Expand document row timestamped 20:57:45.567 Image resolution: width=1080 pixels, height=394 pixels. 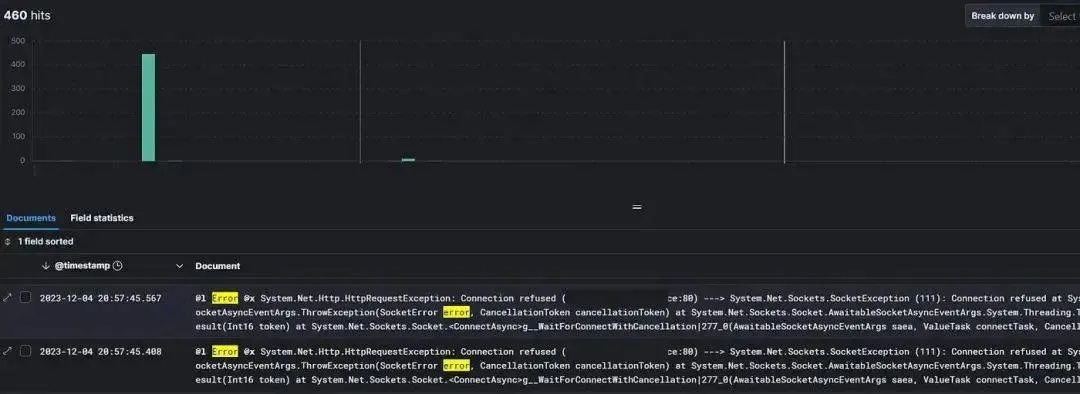pyautogui.click(x=8, y=298)
